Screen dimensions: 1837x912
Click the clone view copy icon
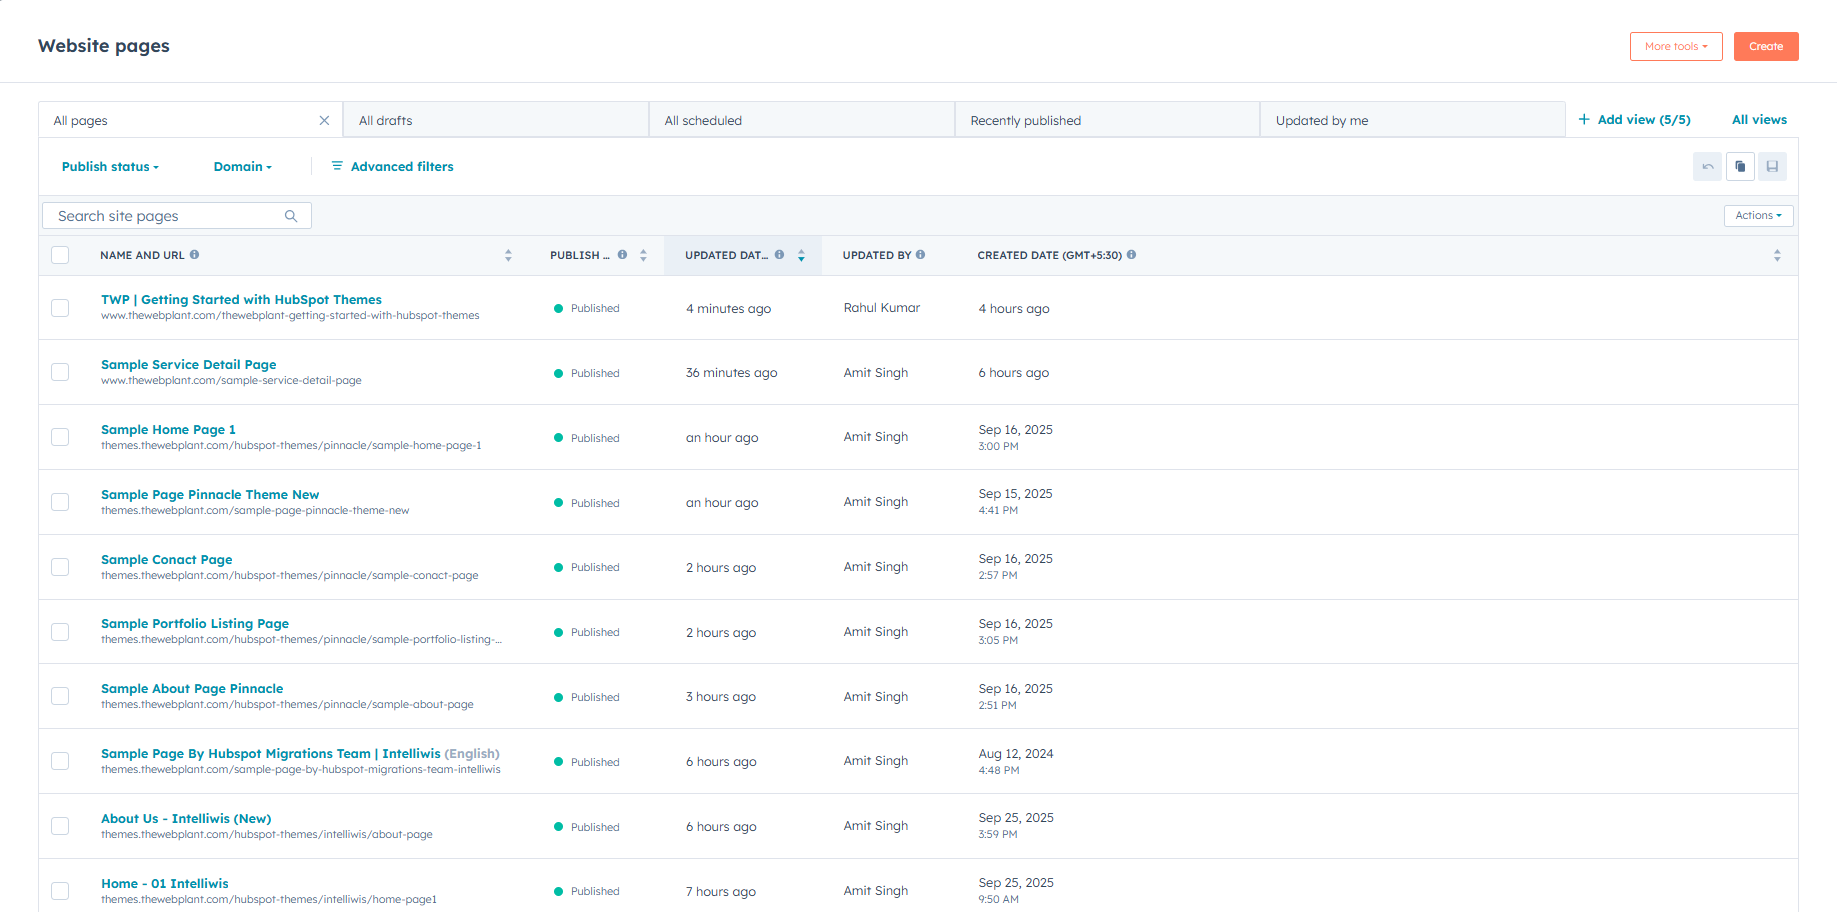(x=1740, y=167)
